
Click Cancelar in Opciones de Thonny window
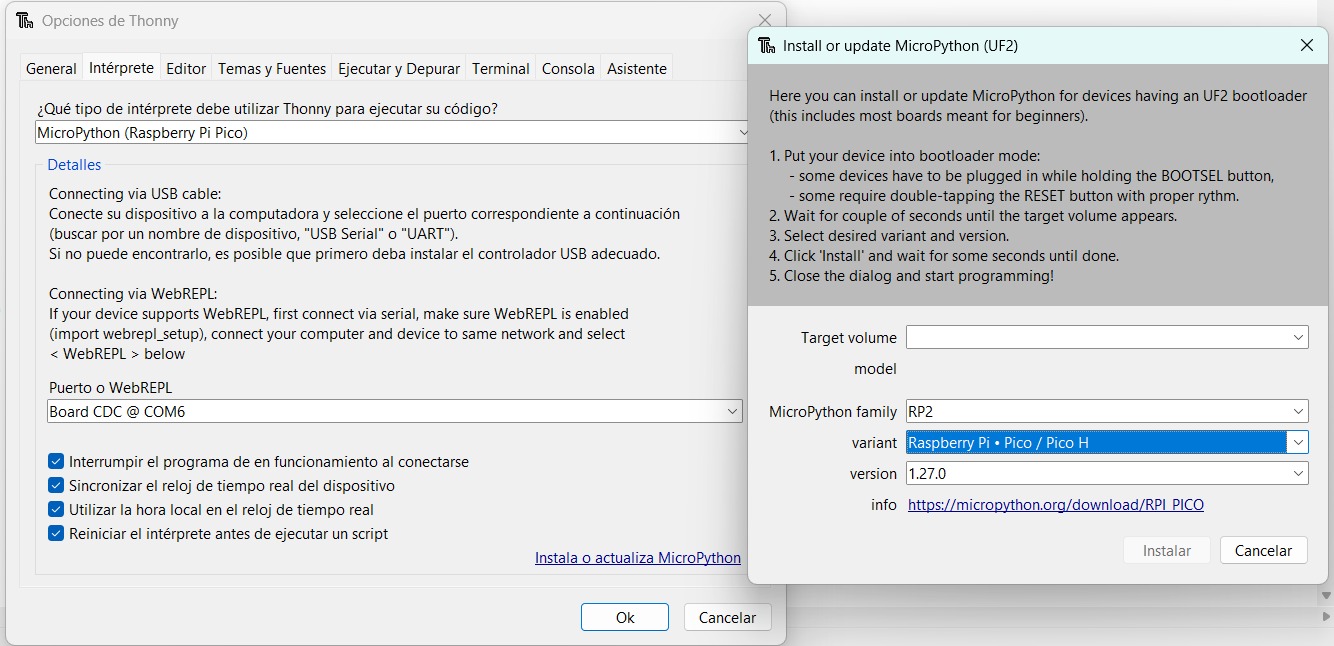[727, 617]
